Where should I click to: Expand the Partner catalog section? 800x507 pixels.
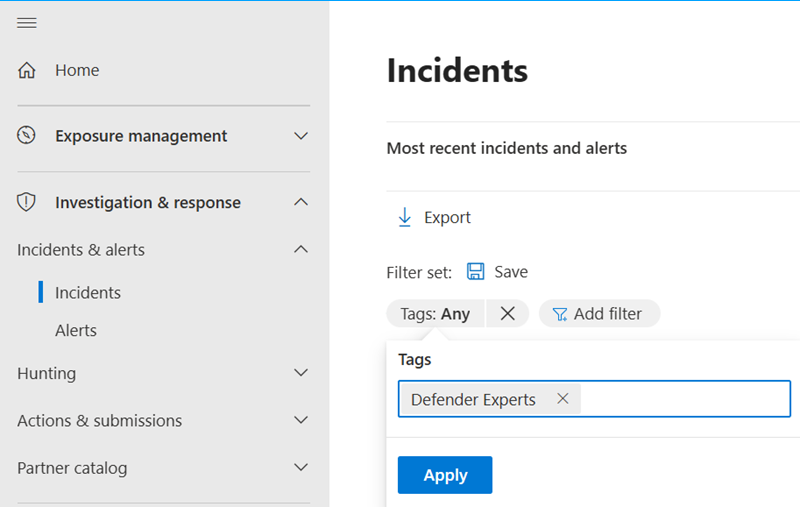[301, 468]
